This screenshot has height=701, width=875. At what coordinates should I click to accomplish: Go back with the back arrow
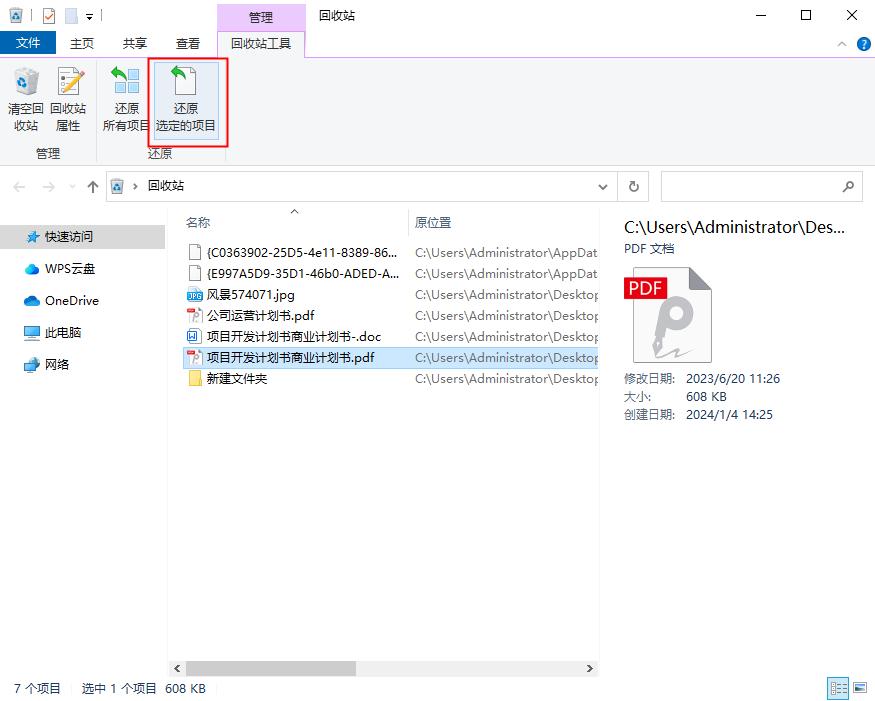20,187
